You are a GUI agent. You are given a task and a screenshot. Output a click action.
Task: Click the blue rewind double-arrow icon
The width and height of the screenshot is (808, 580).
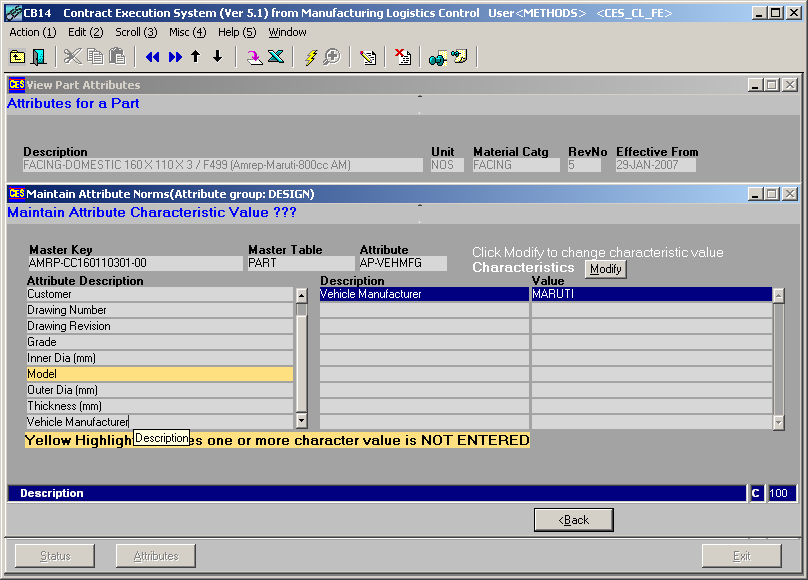click(153, 57)
